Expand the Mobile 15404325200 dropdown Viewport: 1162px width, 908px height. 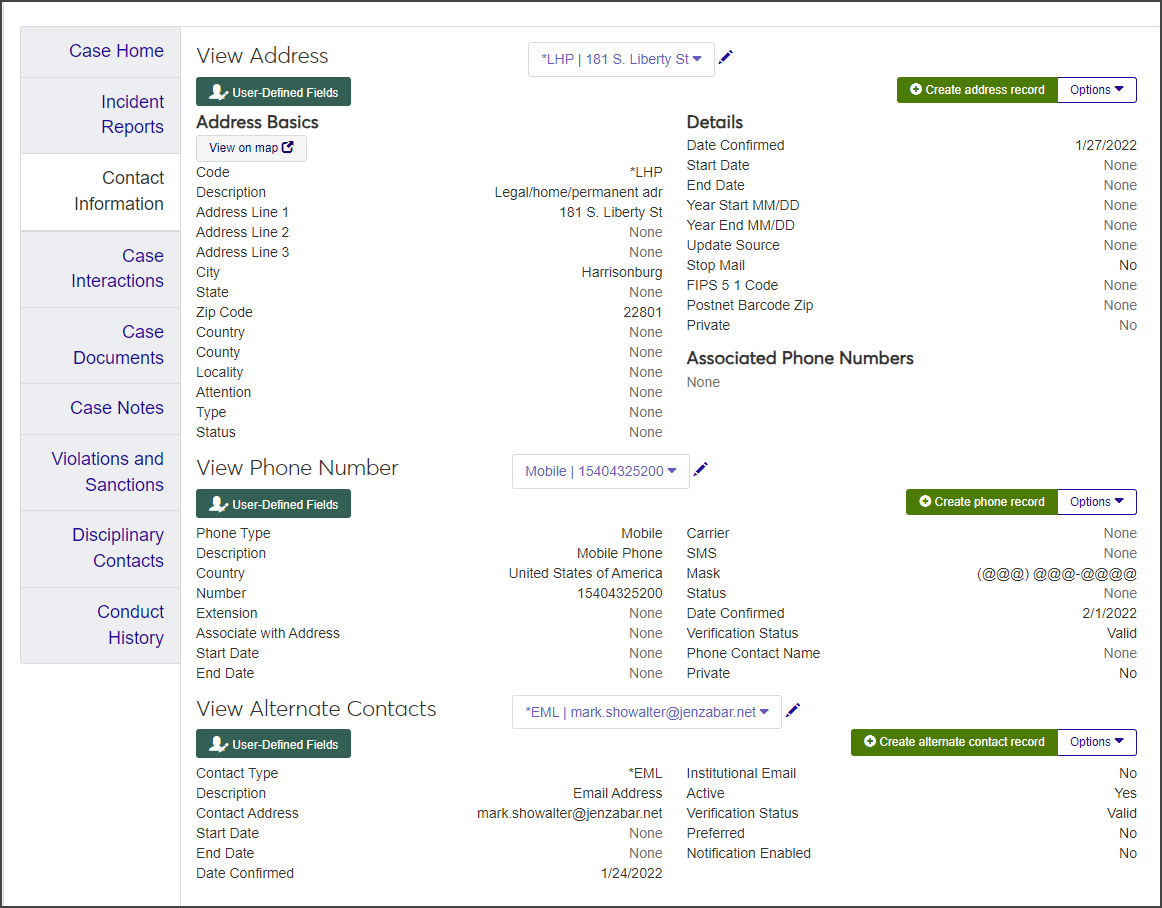point(600,471)
